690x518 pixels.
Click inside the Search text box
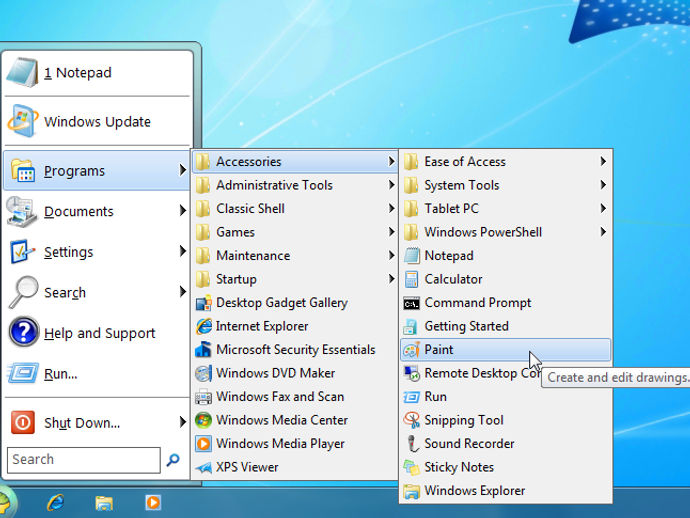(84, 460)
